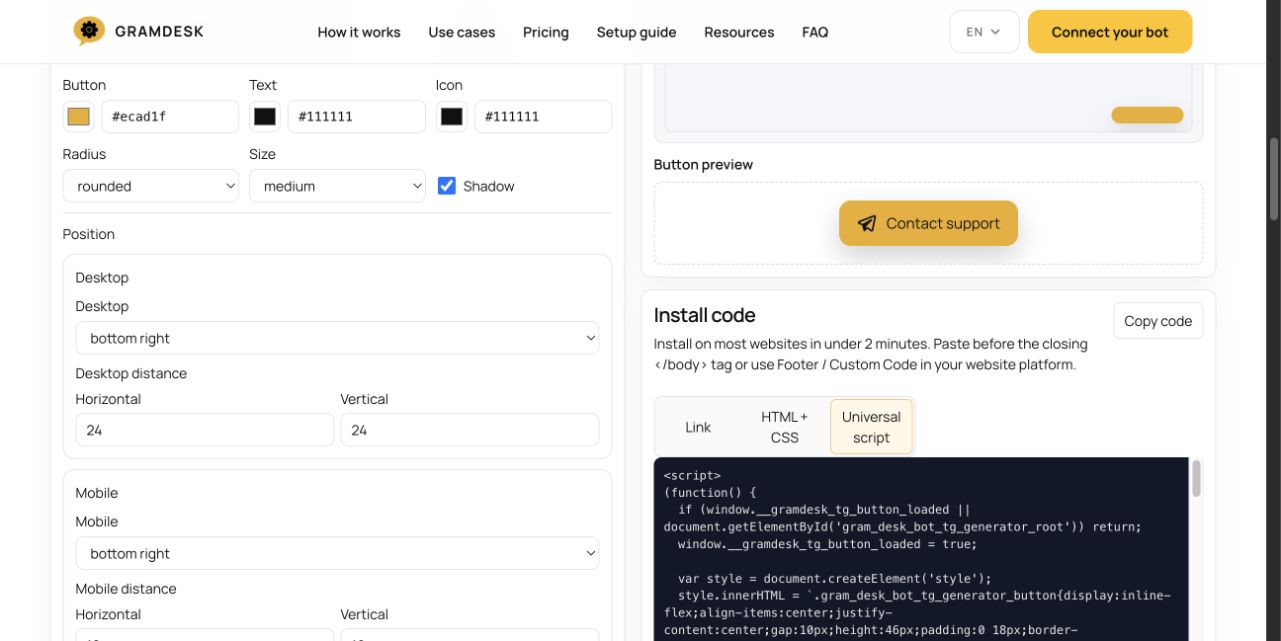Viewport: 1281px width, 641px height.
Task: Click the paper plane icon on Contact support
Action: point(867,223)
